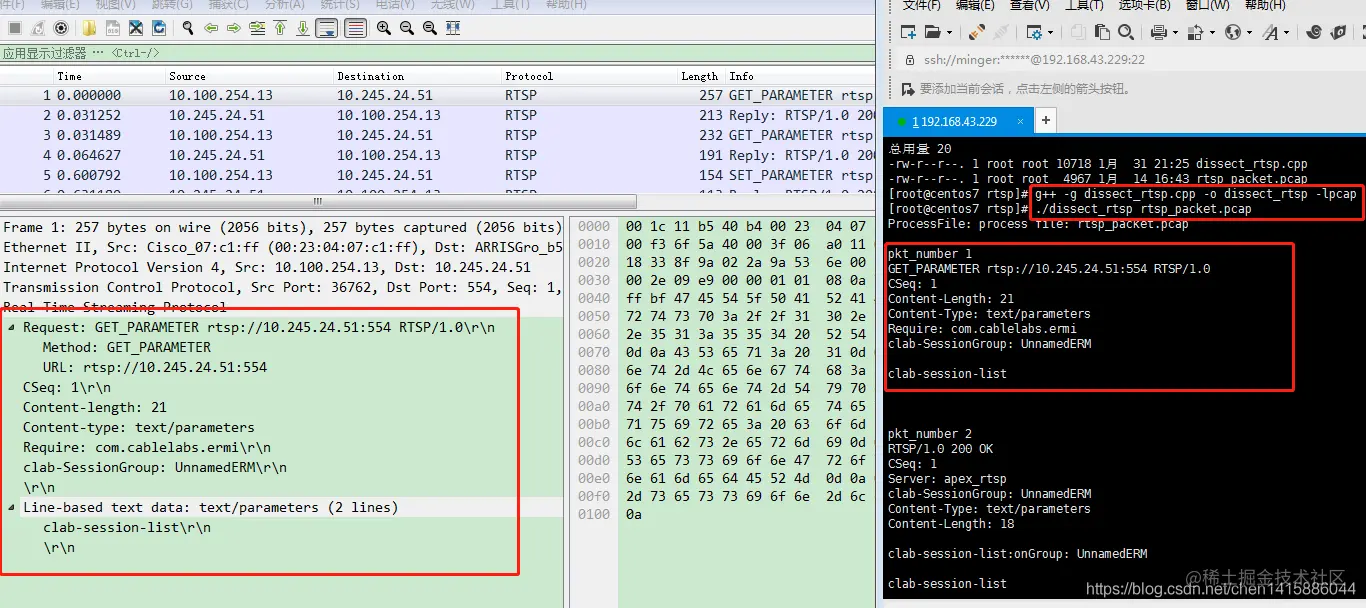Click the resize columns icon in Wireshark
Viewport: 1366px width, 608px height.
453,28
